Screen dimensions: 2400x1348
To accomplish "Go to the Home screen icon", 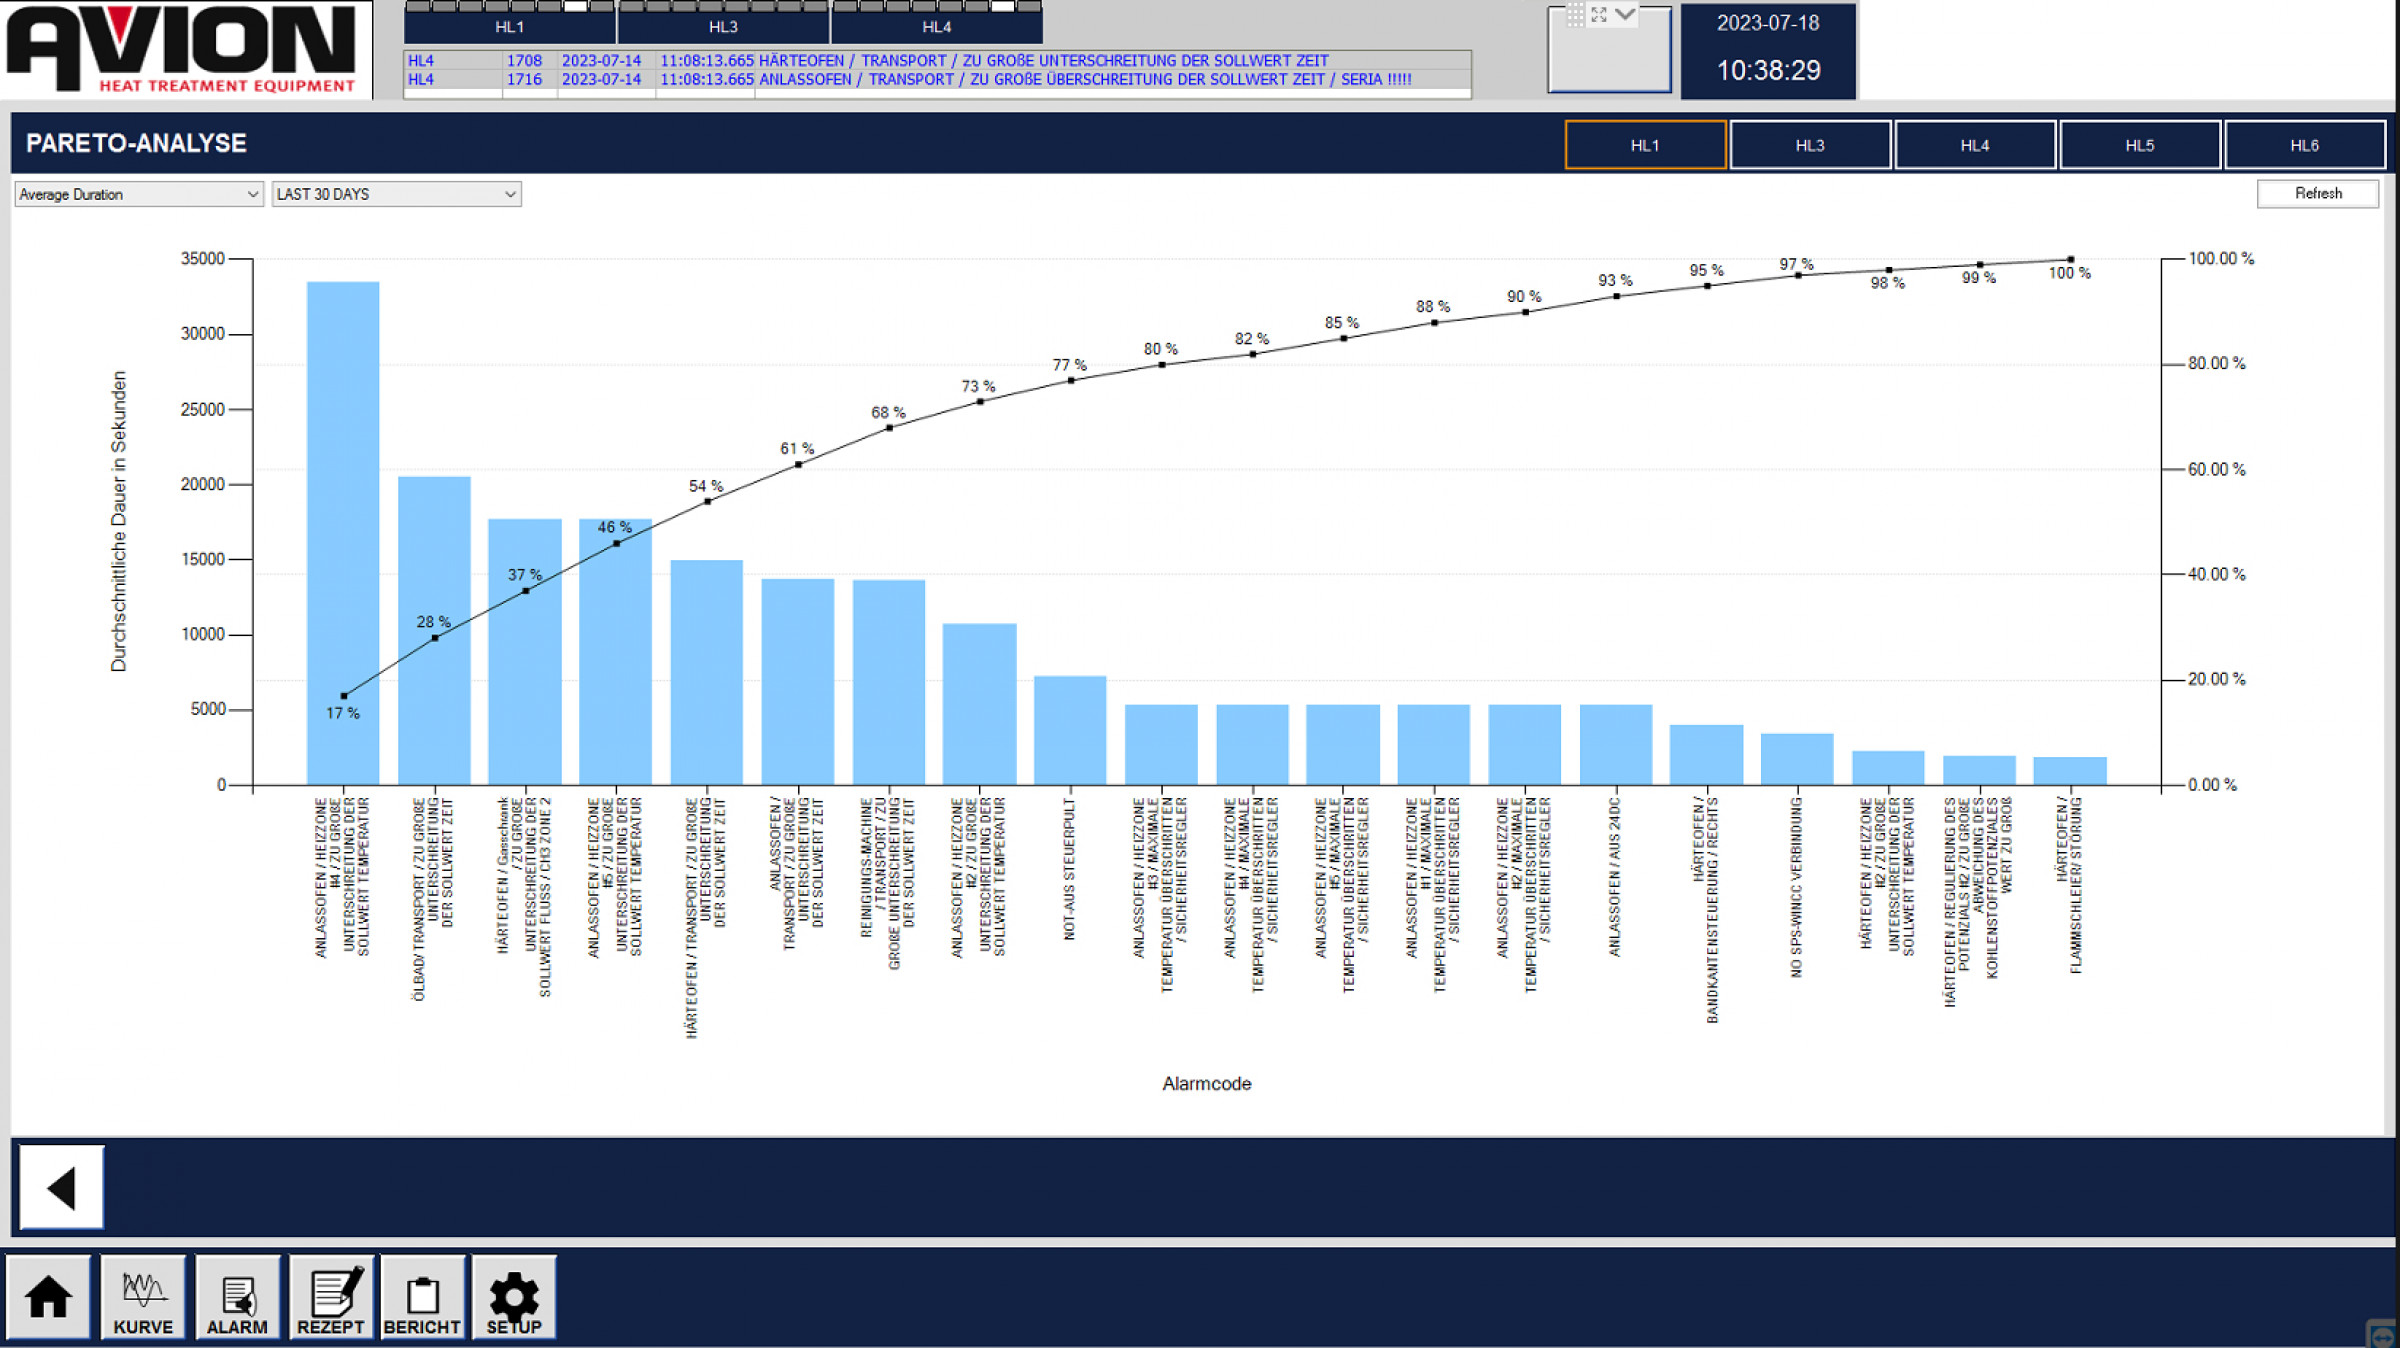I will tap(48, 1297).
